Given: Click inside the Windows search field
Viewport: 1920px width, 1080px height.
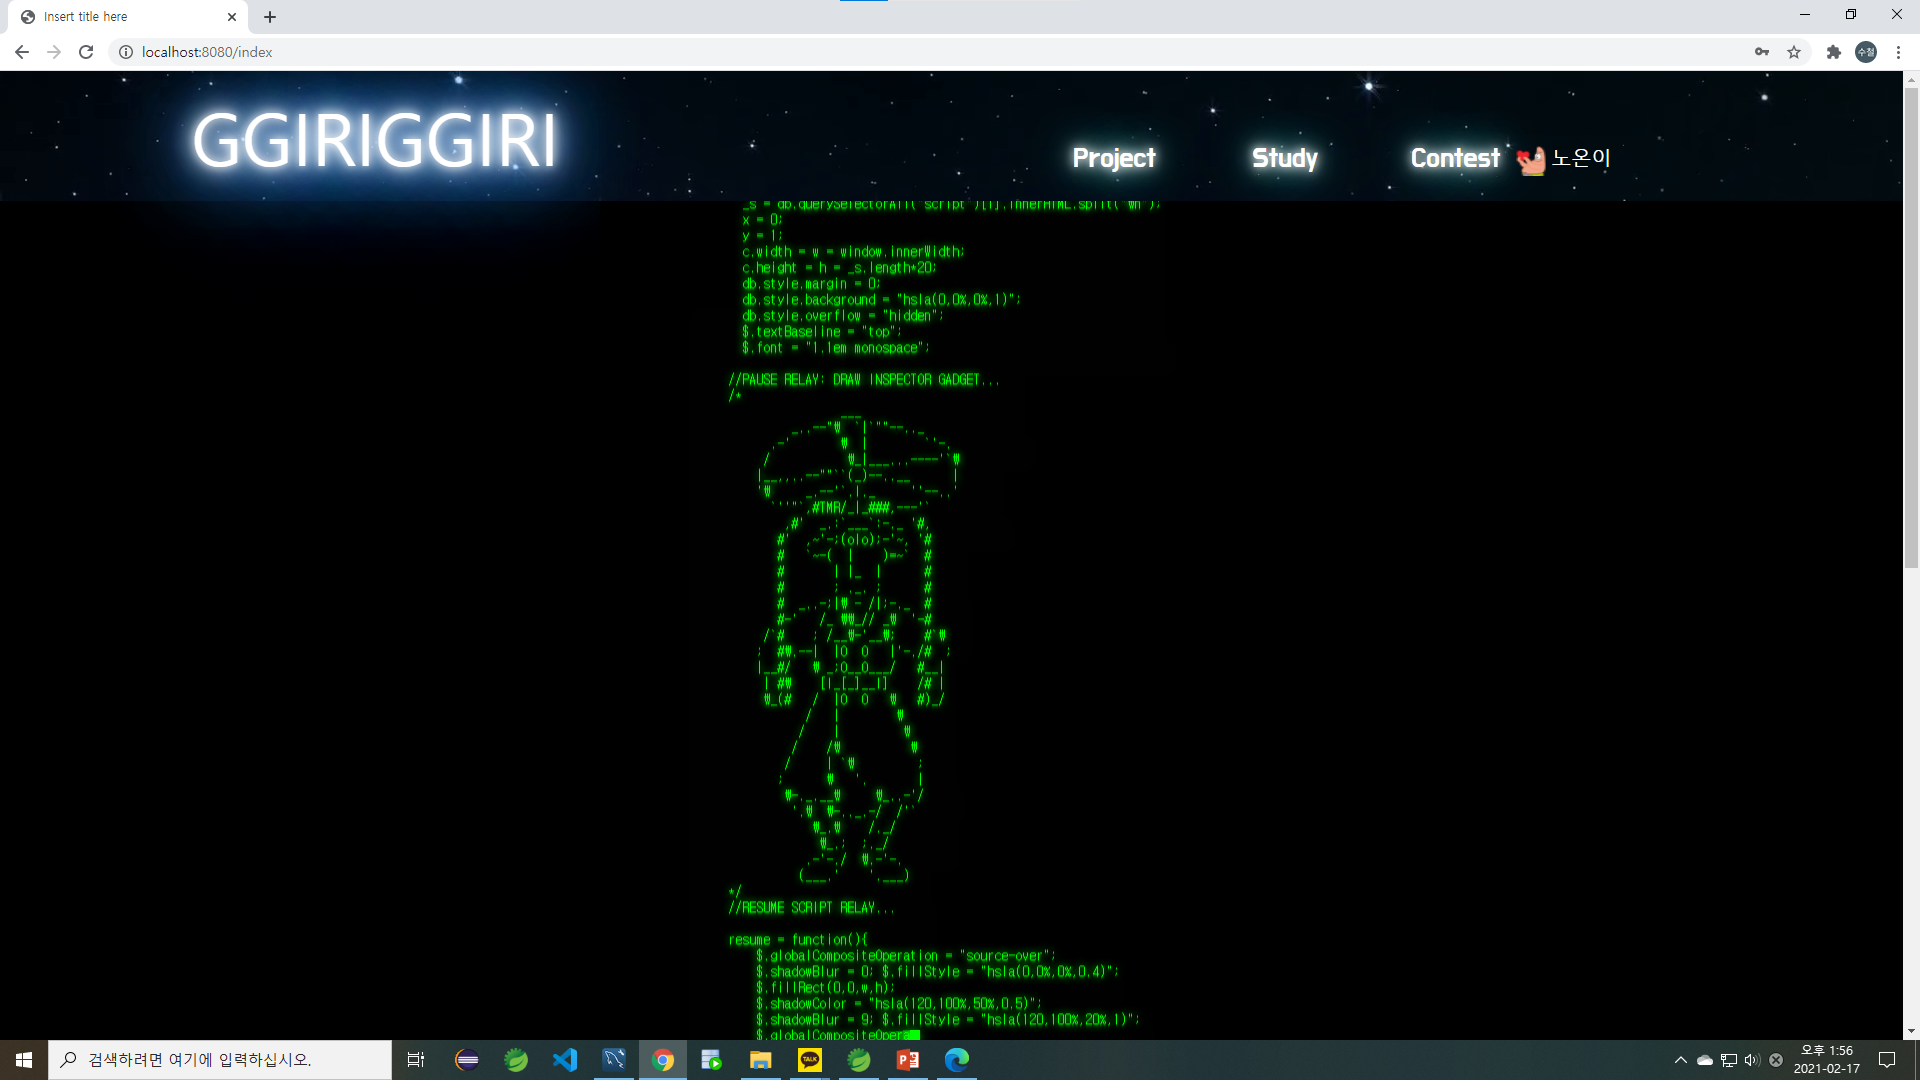Looking at the screenshot, I should coord(220,1059).
